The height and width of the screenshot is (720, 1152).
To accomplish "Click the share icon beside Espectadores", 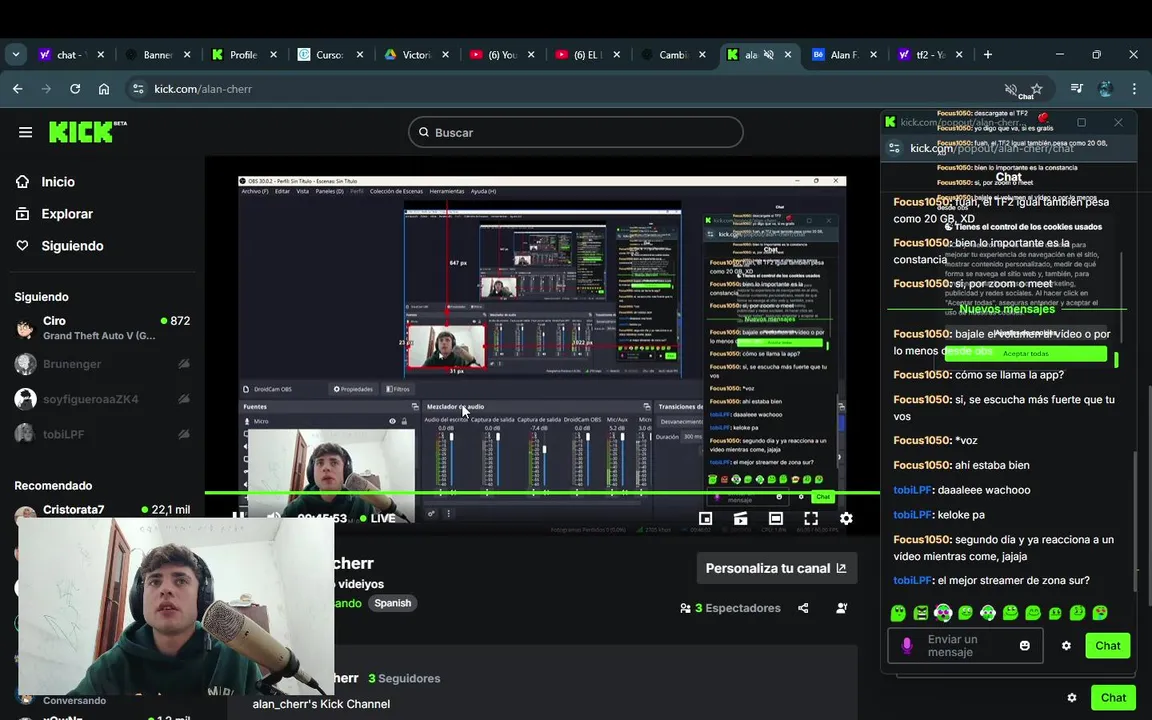I will tap(803, 608).
